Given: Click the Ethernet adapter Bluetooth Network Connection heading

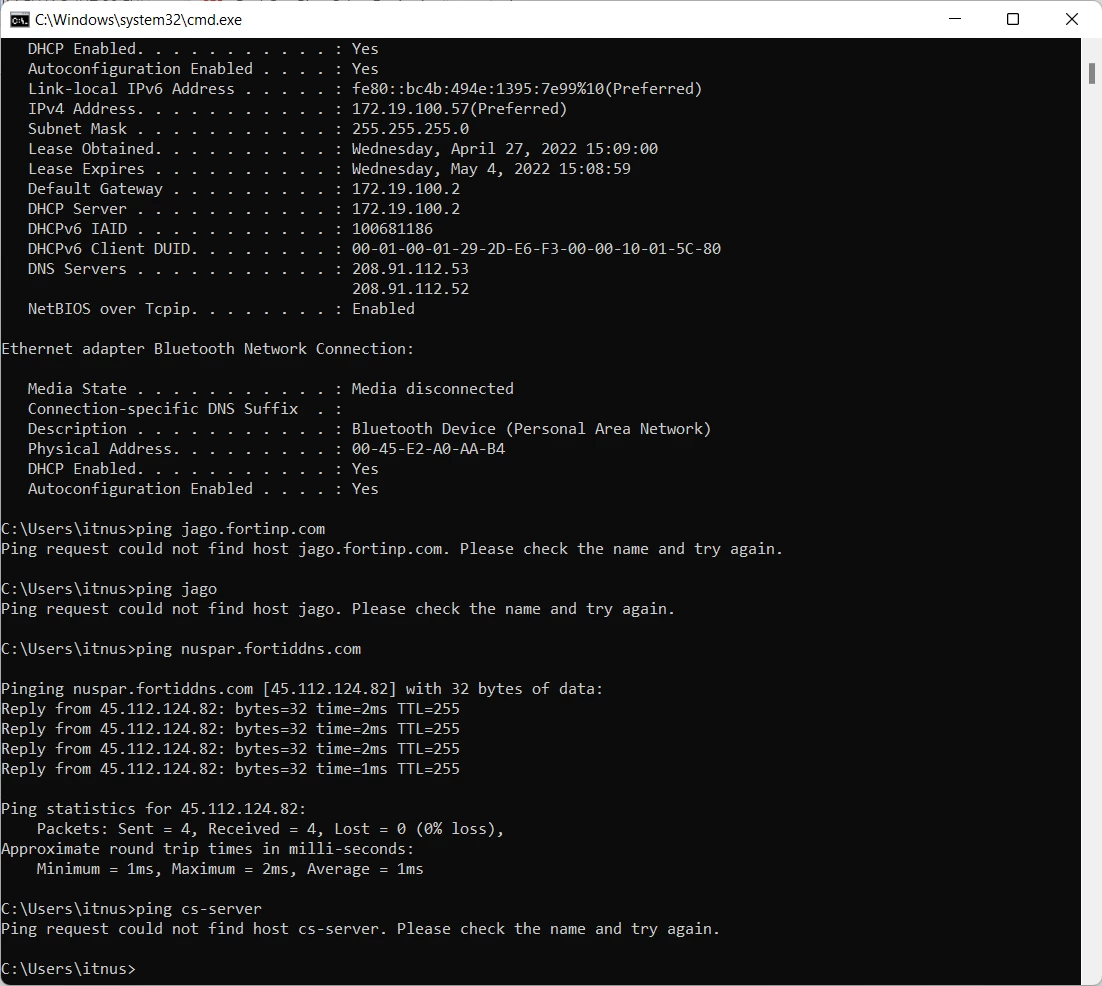Looking at the screenshot, I should point(208,349).
